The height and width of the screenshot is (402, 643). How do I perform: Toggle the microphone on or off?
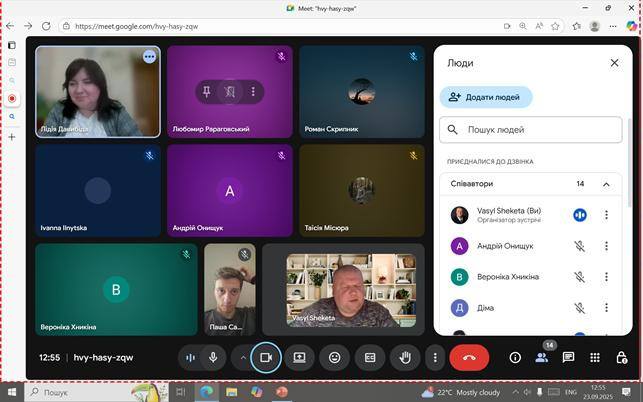tap(213, 357)
